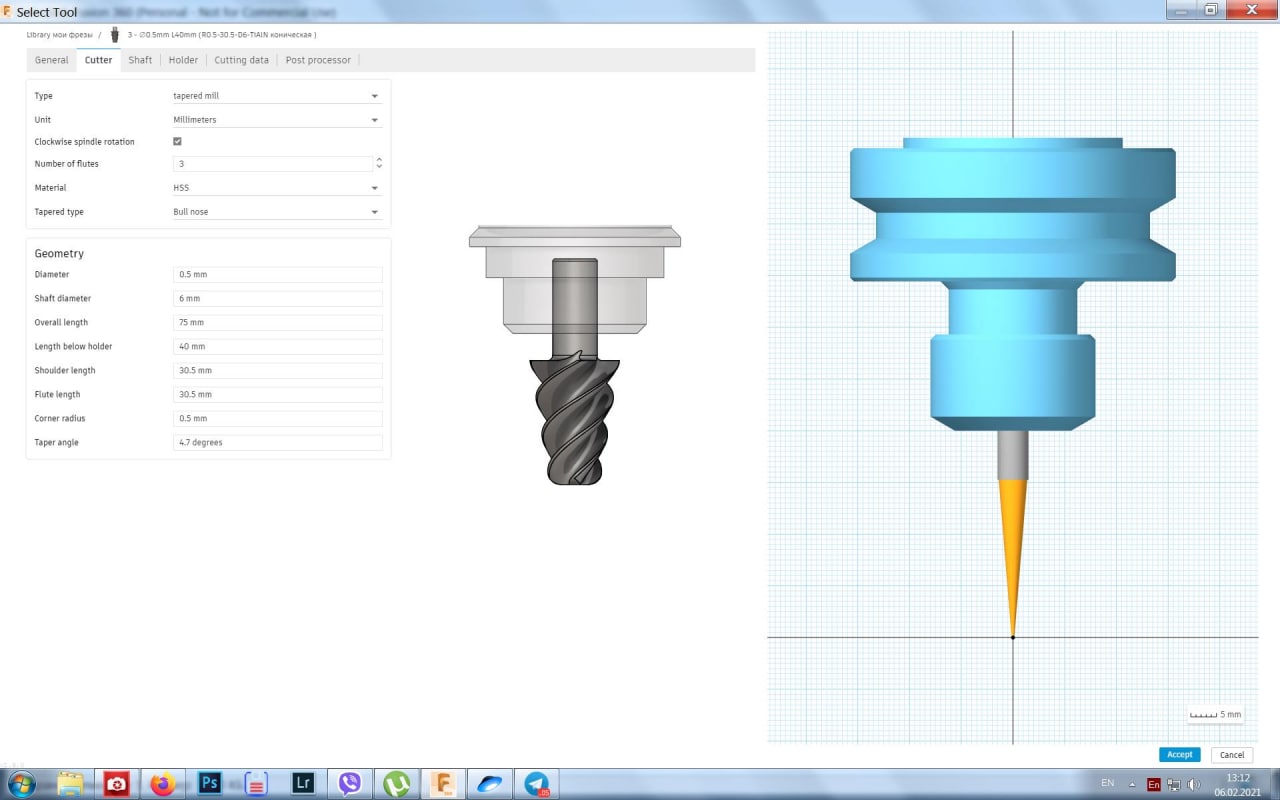Switch to the Cutting data tab
The width and height of the screenshot is (1280, 800).
[x=241, y=60]
